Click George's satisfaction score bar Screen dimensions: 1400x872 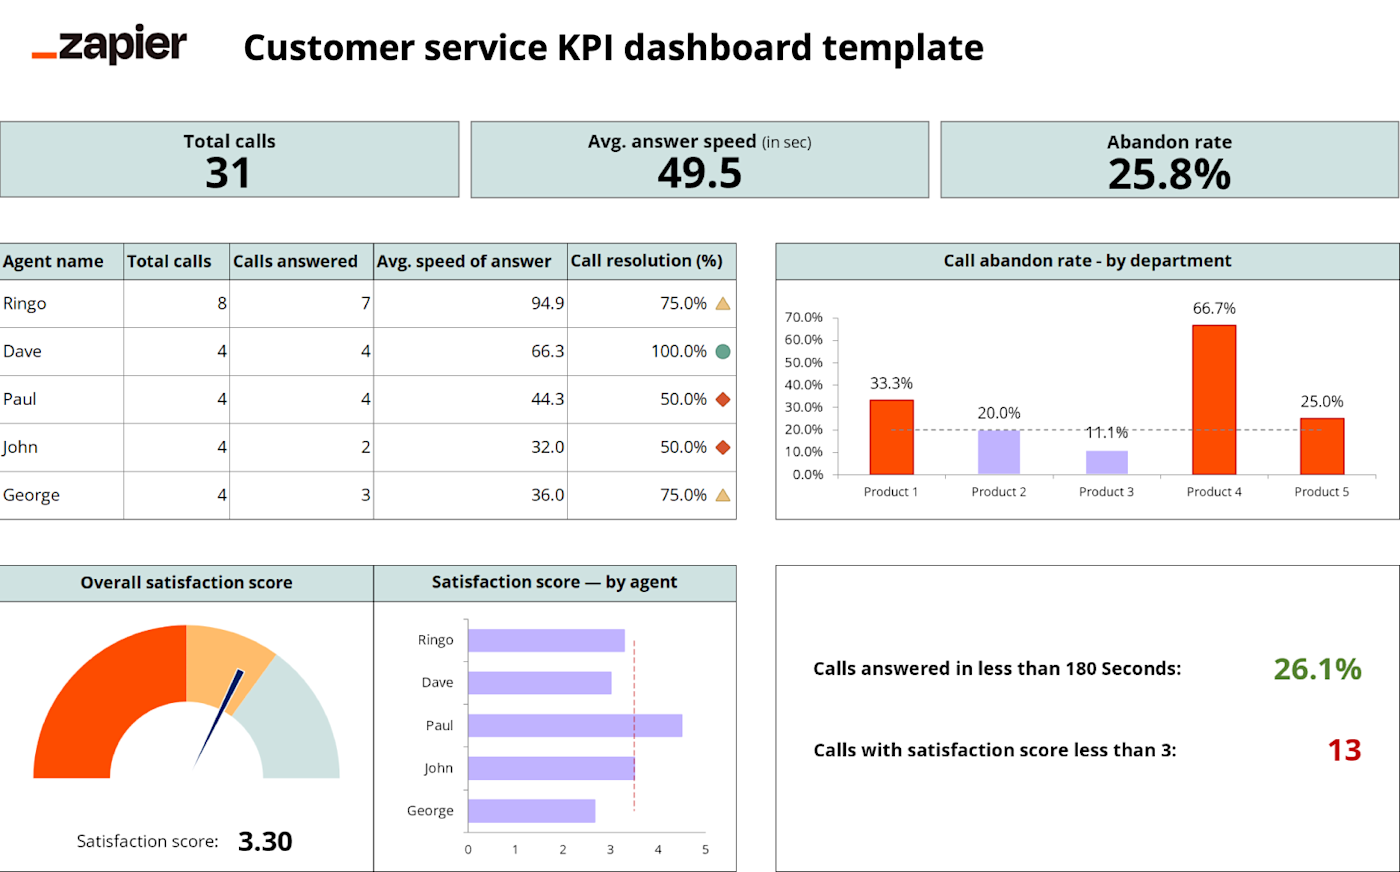(x=531, y=811)
